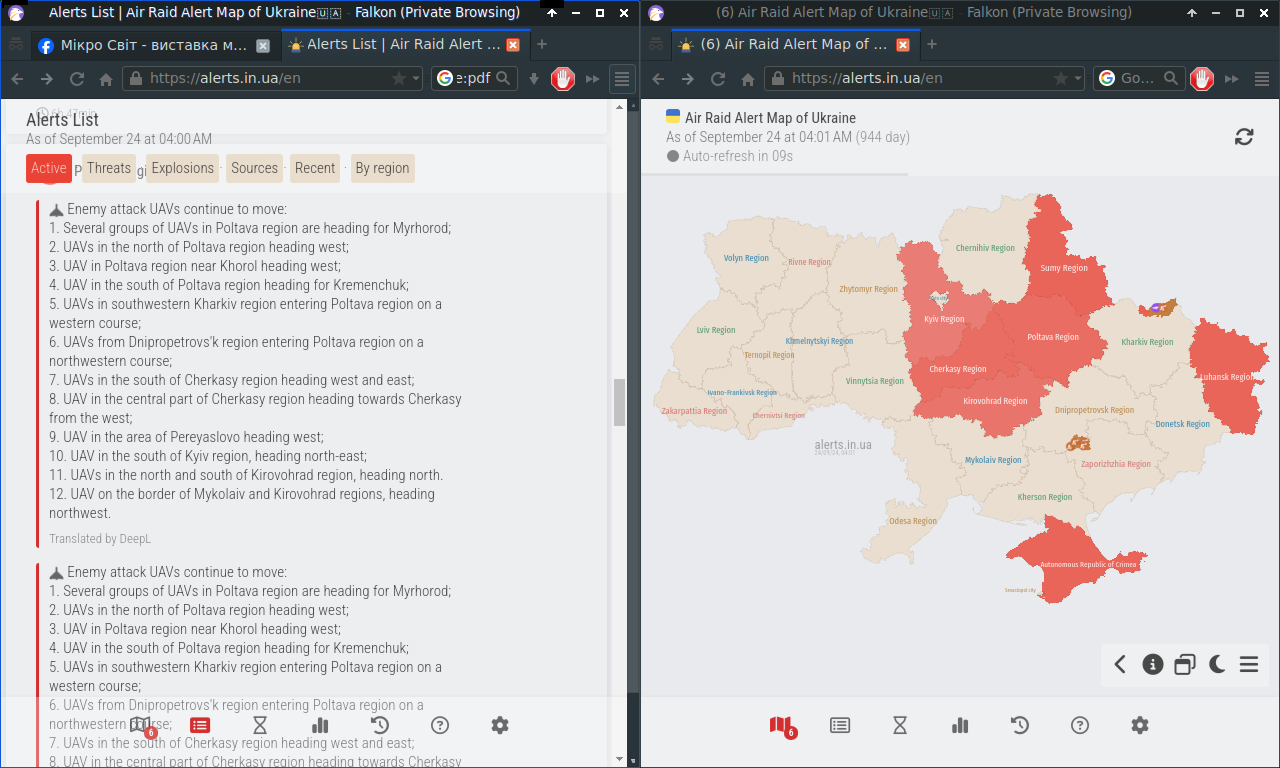The image size is (1280, 768).
Task: Select the alerts list icon in left window bottom bar
Action: pyautogui.click(x=200, y=726)
